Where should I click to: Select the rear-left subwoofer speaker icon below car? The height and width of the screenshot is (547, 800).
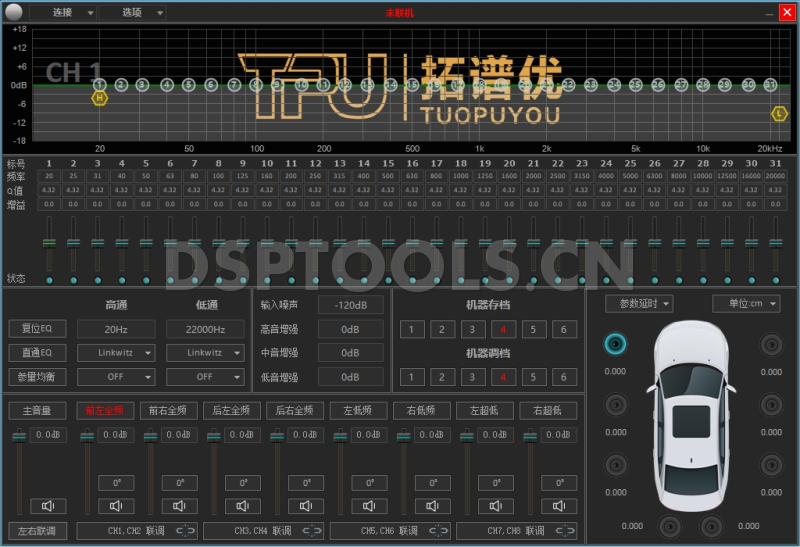point(670,526)
